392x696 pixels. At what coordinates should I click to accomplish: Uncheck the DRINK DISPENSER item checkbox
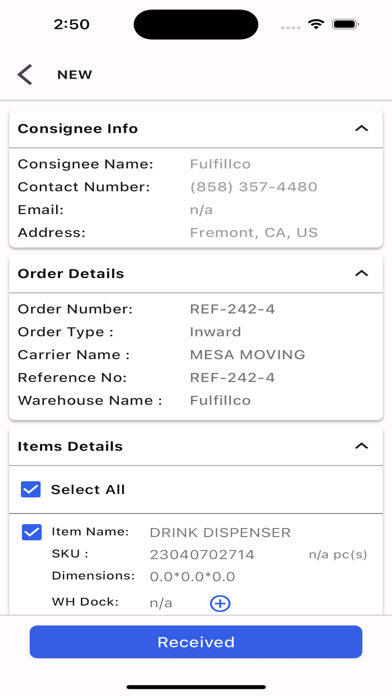[32, 532]
